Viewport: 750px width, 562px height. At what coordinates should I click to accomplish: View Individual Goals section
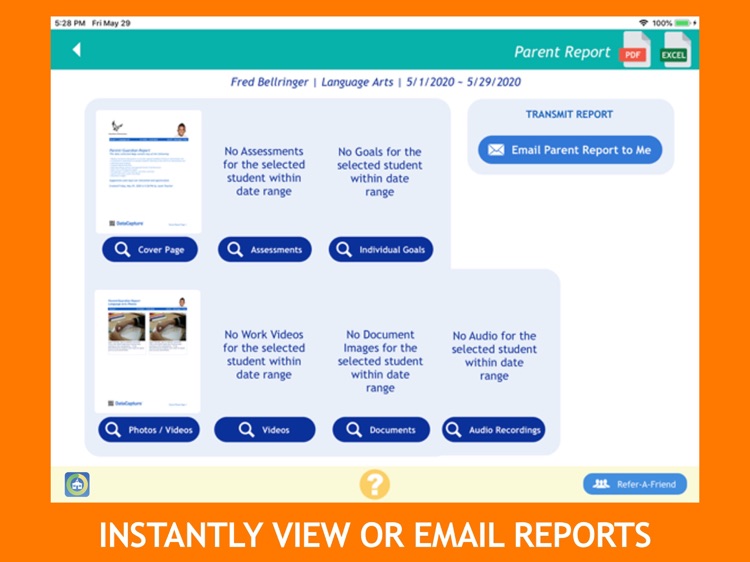(381, 250)
